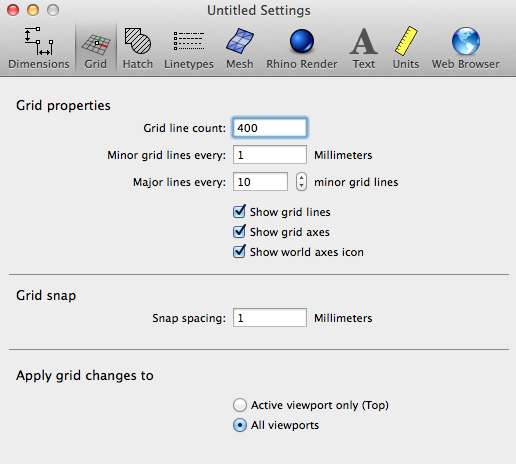Uncheck Show grid lines
This screenshot has width=516, height=464.
[x=239, y=212]
